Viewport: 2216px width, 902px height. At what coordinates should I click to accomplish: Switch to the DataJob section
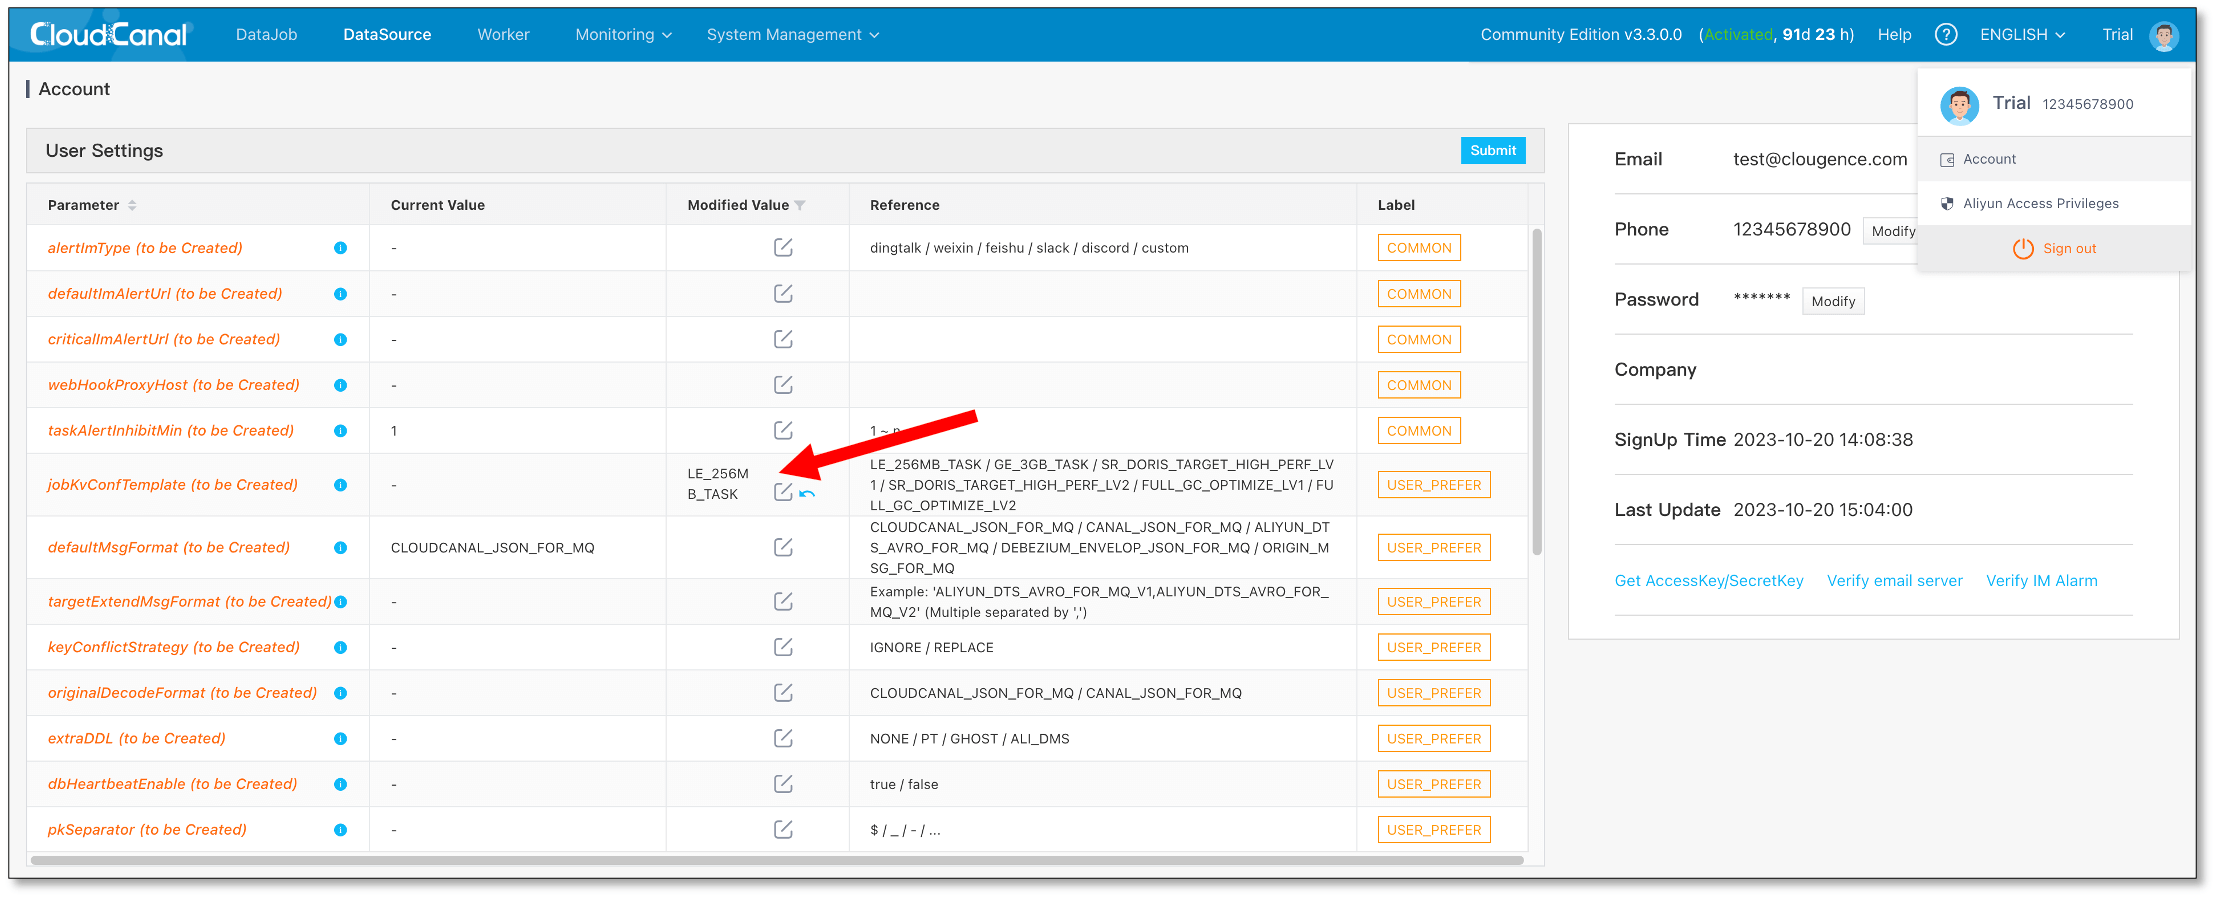coord(266,34)
